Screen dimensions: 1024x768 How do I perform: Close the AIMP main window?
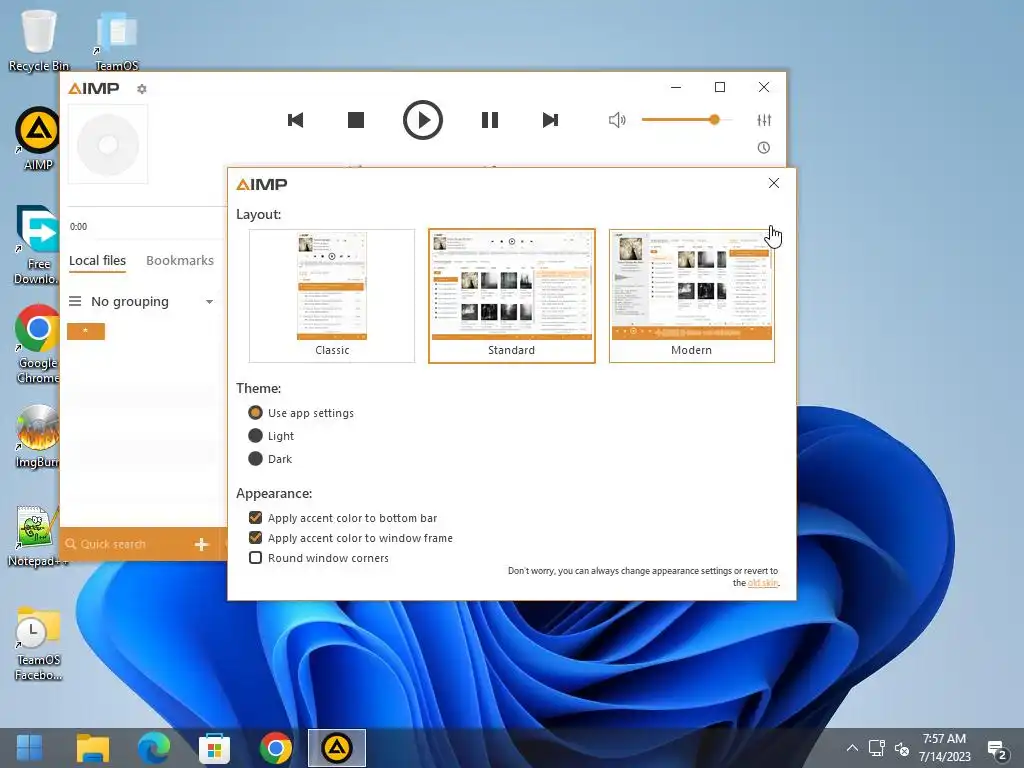point(763,87)
